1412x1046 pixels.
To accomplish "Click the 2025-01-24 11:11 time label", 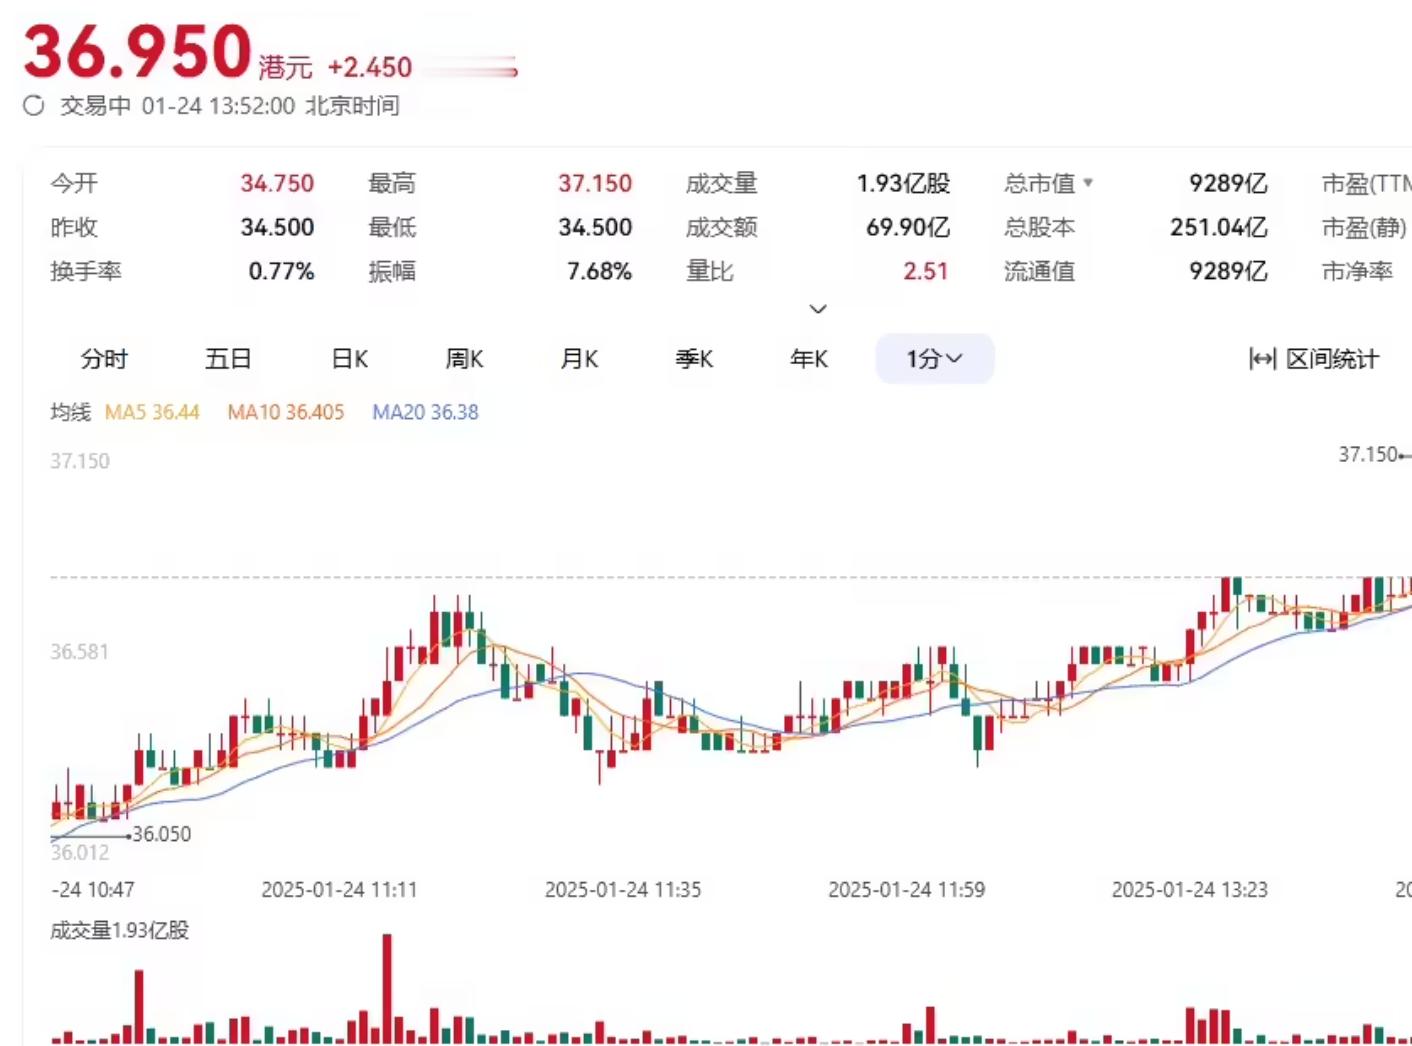I will click(339, 889).
